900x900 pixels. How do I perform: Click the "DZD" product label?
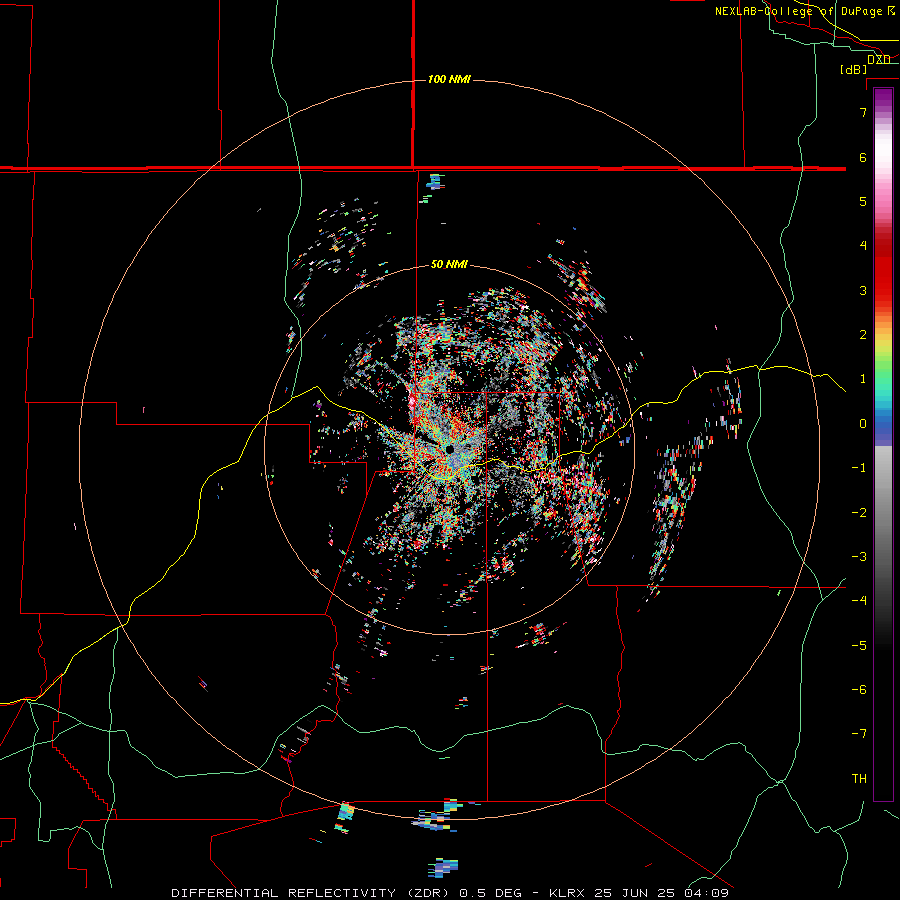click(879, 59)
